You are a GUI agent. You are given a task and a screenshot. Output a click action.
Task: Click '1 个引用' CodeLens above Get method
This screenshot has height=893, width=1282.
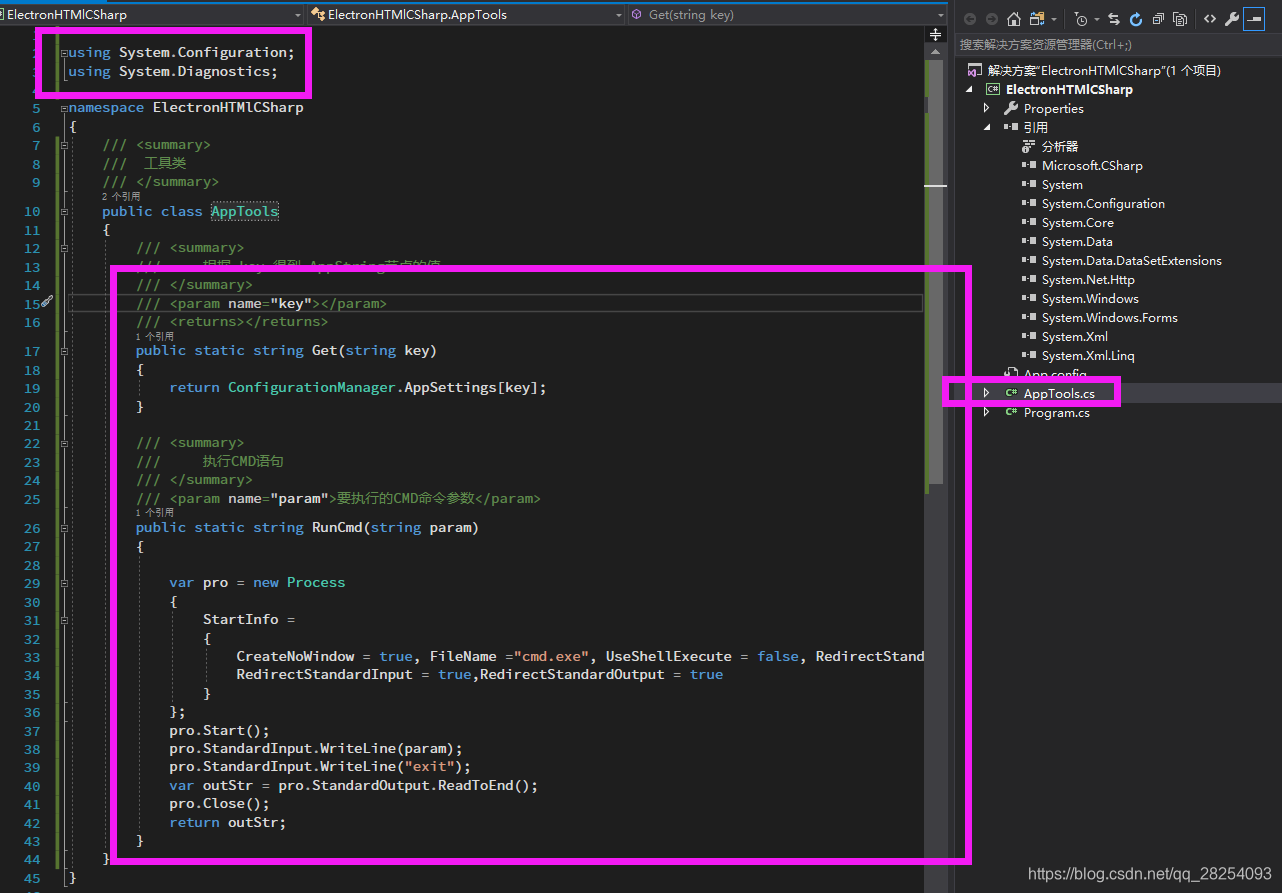pos(155,337)
